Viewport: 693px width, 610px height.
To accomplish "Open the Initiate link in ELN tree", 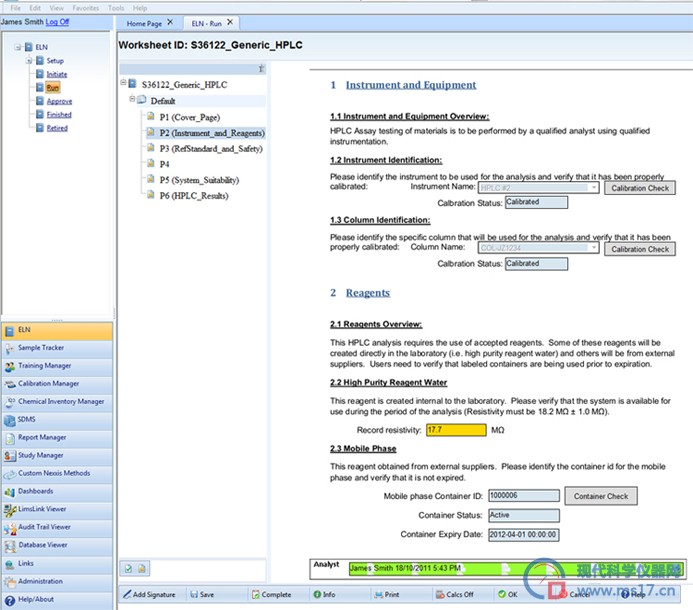I will pos(57,74).
